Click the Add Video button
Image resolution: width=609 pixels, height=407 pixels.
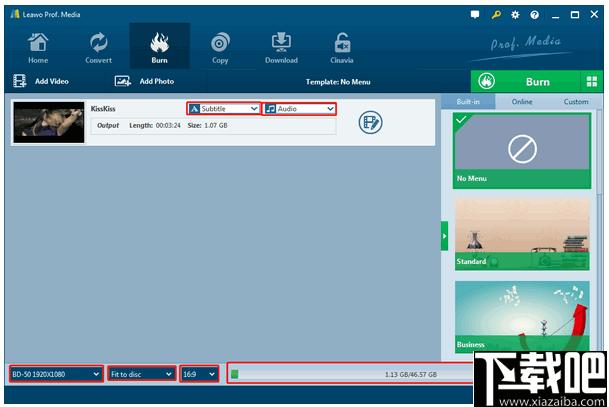coord(41,81)
